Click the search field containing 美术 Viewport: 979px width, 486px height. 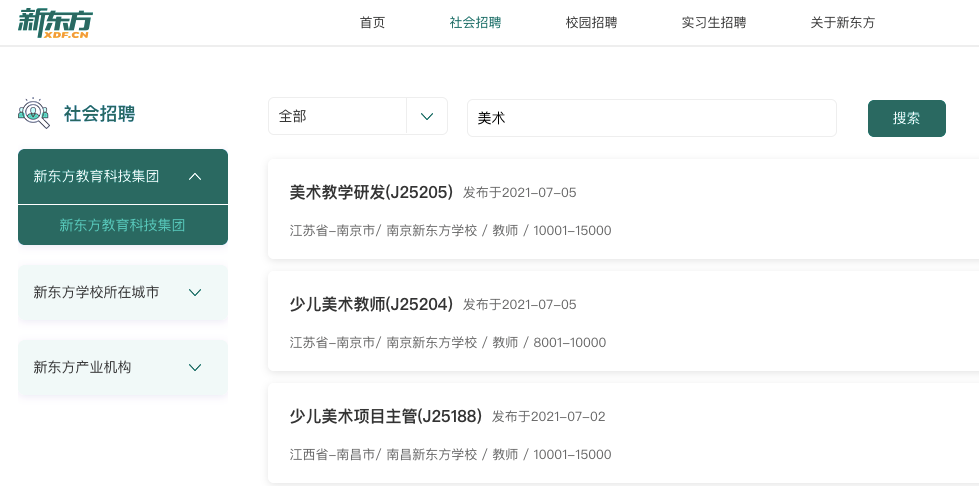click(651, 118)
